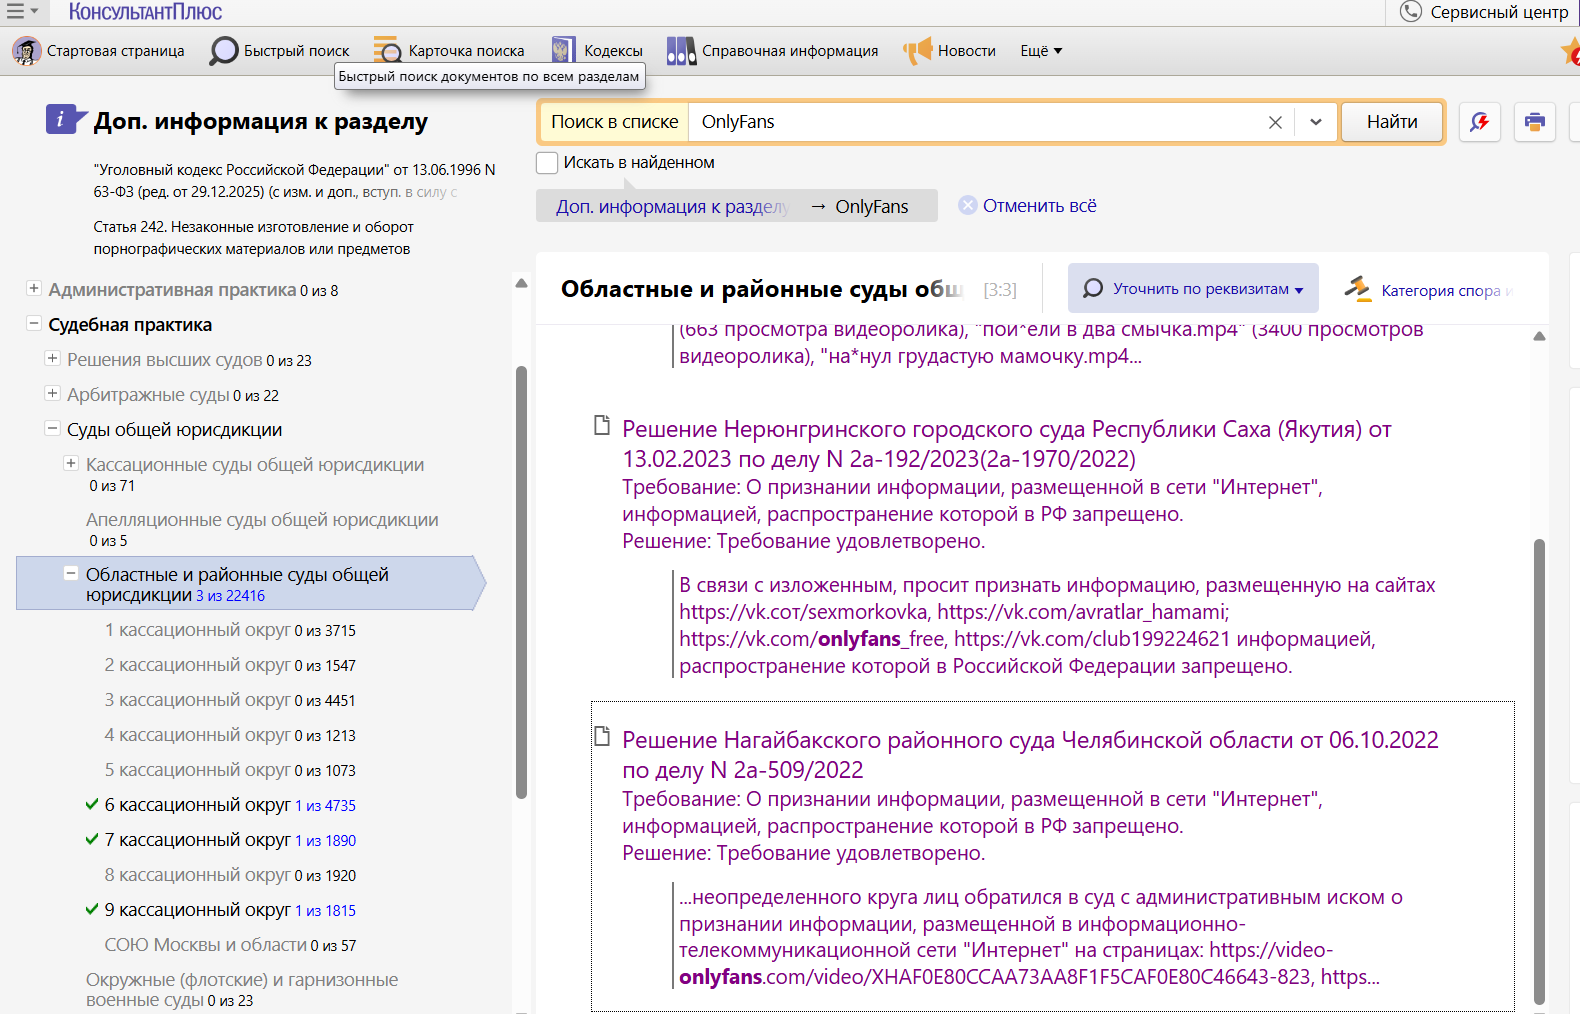Click the results list scrollbar thumb
This screenshot has width=1580, height=1014.
[1539, 770]
